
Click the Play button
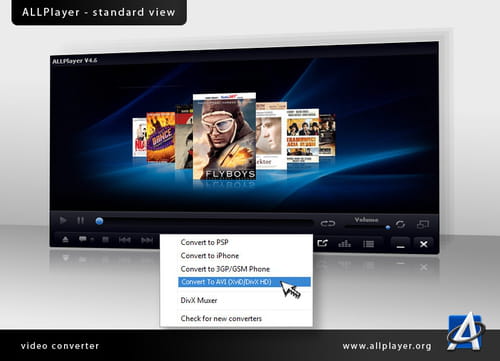coord(63,220)
